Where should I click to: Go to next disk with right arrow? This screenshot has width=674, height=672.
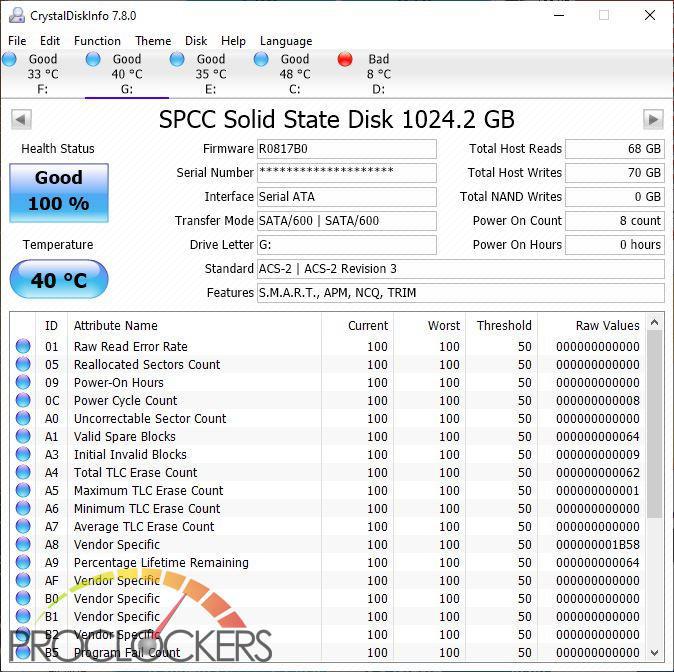tap(653, 119)
